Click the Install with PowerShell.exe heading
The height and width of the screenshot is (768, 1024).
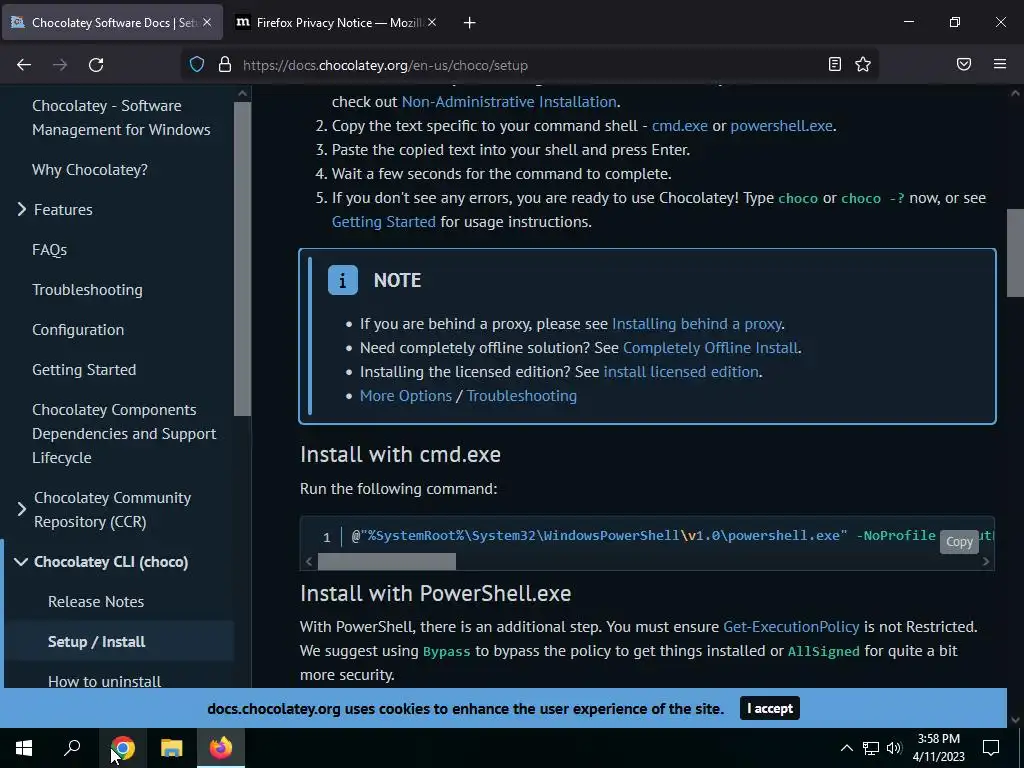pyautogui.click(x=436, y=593)
